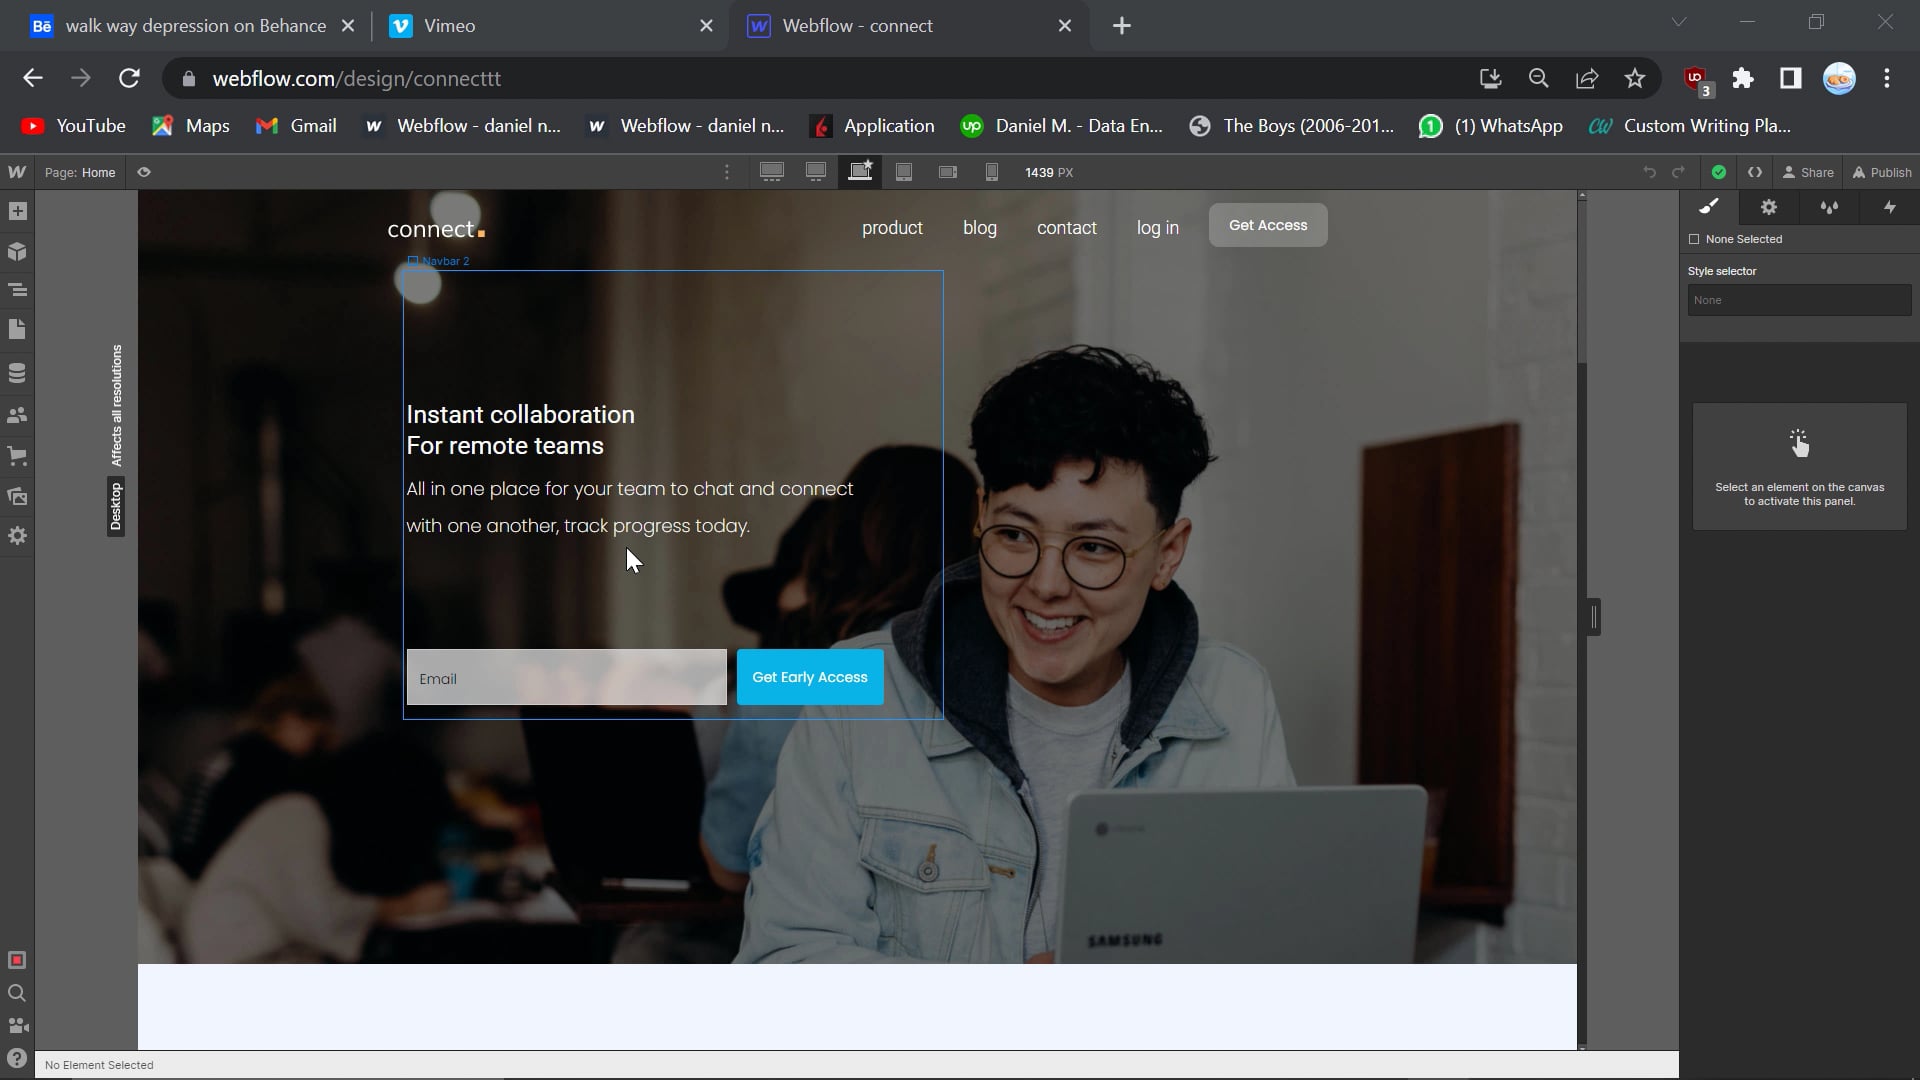Click the log in nav link
Image resolution: width=1920 pixels, height=1080 pixels.
(1157, 228)
